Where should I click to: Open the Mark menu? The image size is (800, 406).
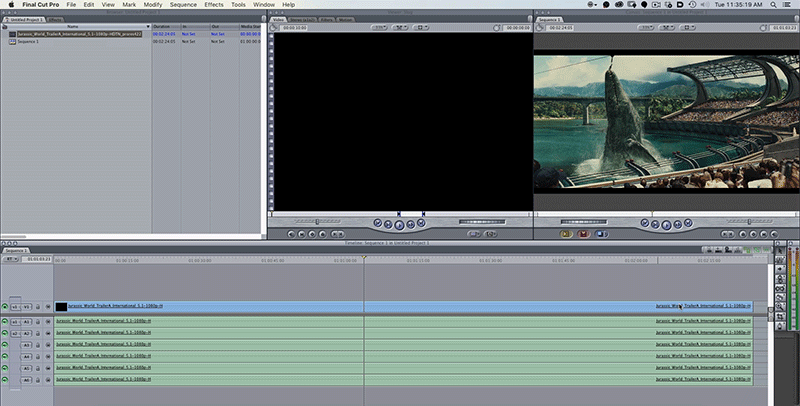(129, 5)
